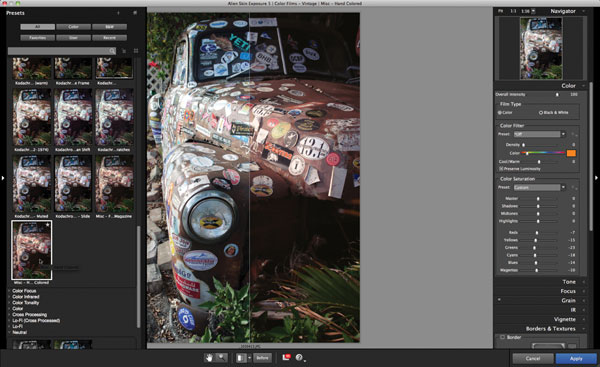
Task: Open the Help question mark icon
Action: click(x=299, y=358)
